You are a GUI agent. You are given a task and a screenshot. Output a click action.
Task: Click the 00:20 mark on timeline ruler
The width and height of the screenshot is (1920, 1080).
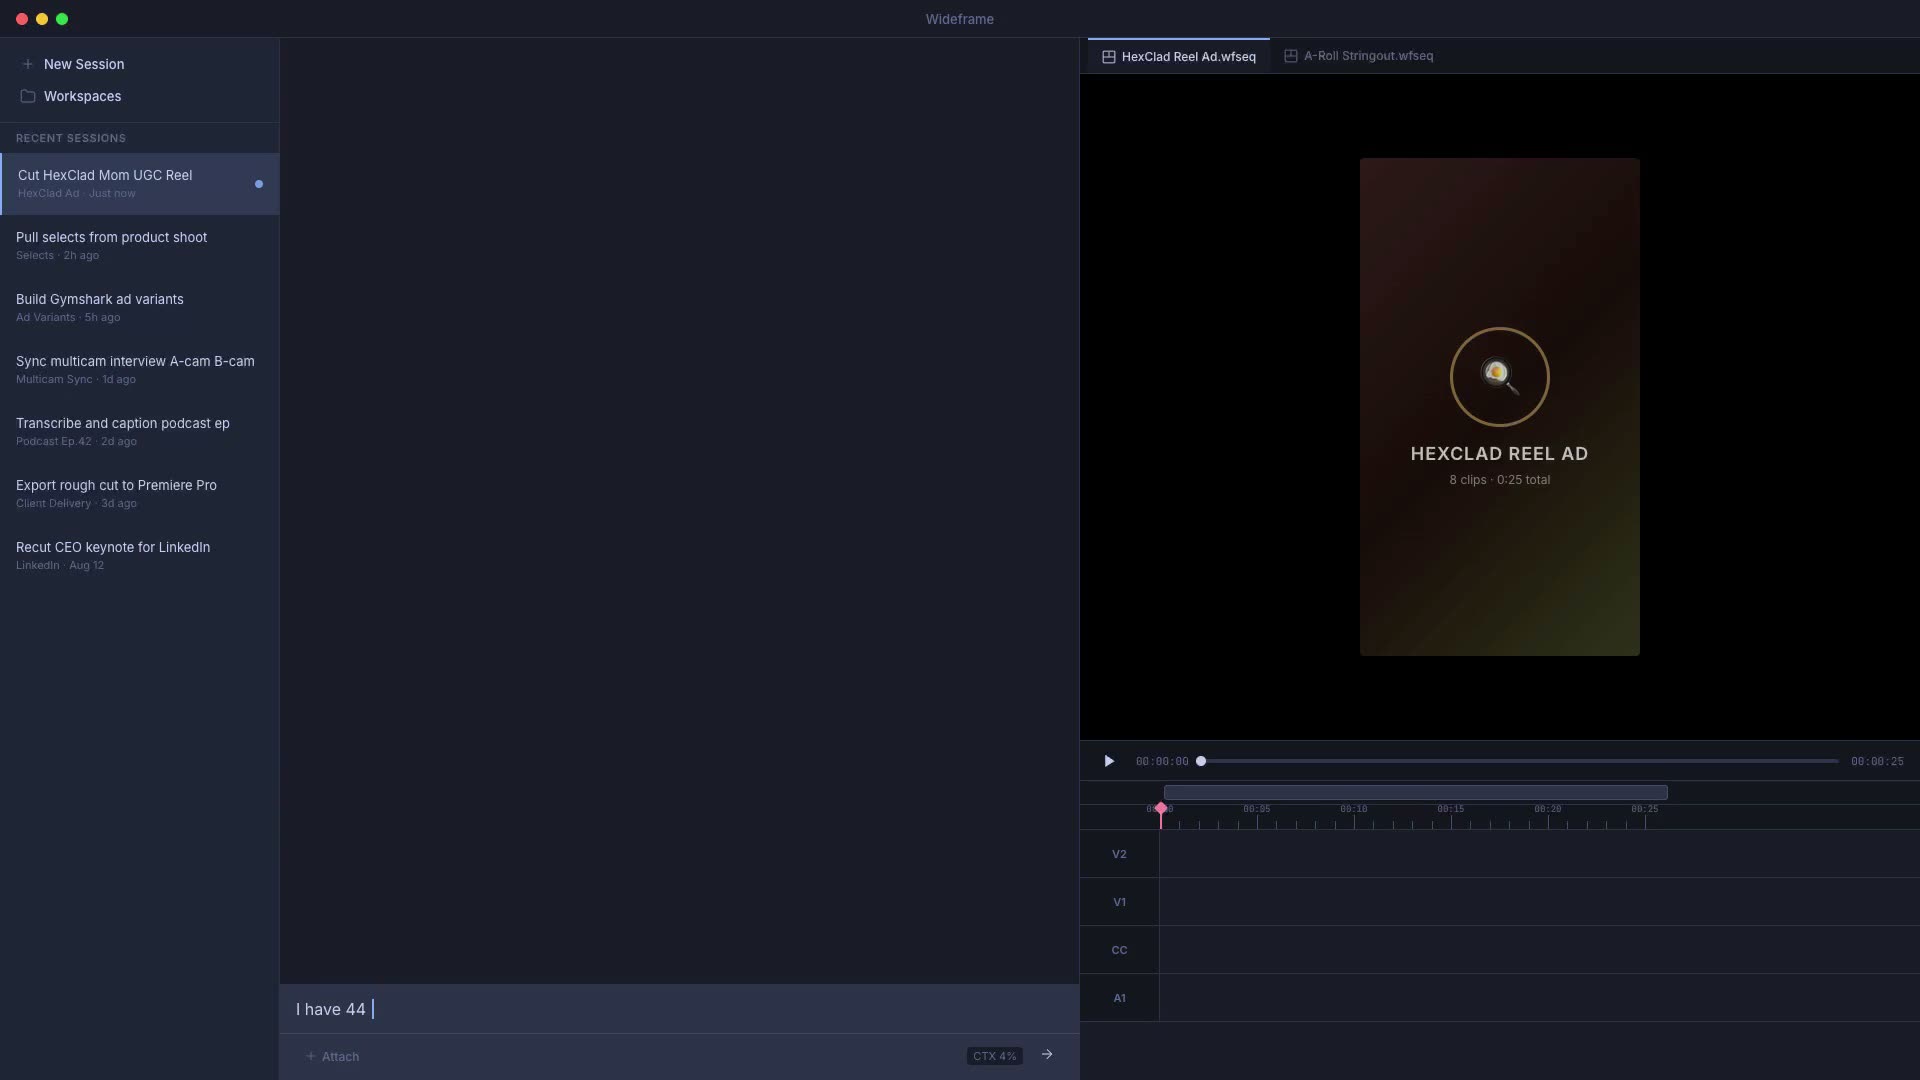click(x=1548, y=809)
